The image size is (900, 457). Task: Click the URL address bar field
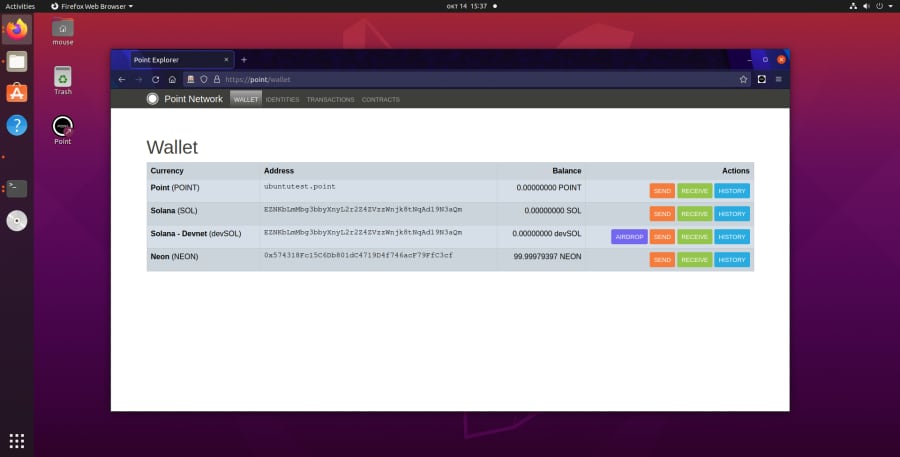point(468,79)
